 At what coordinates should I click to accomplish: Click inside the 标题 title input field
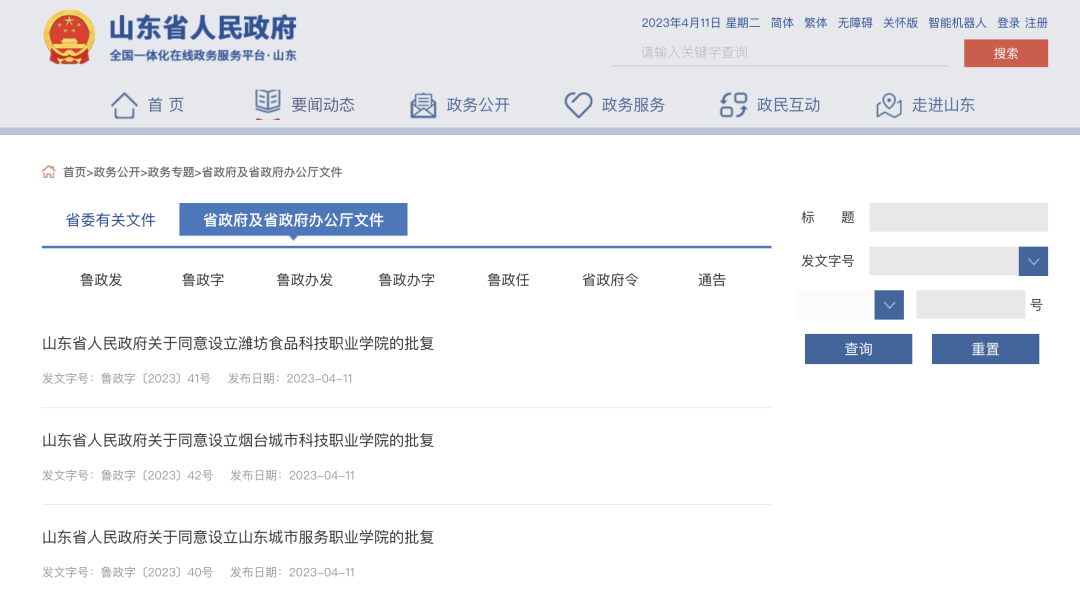[958, 217]
